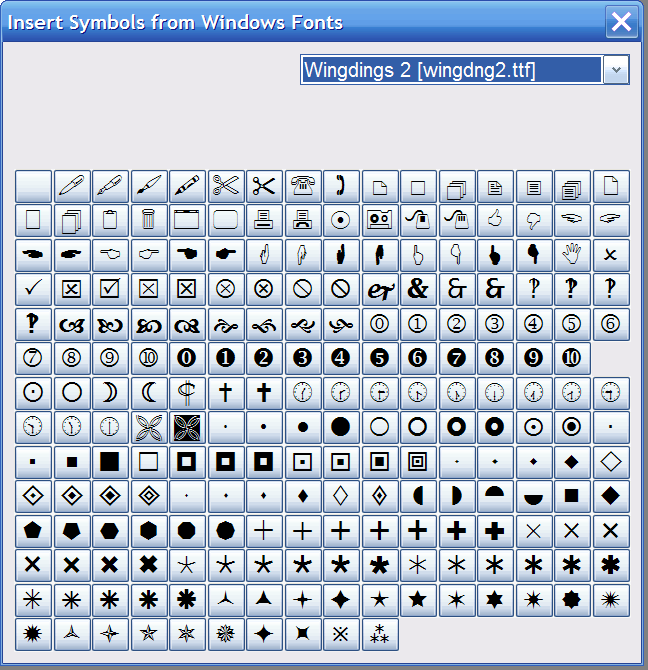Insert the rotary telephone symbol

(302, 186)
